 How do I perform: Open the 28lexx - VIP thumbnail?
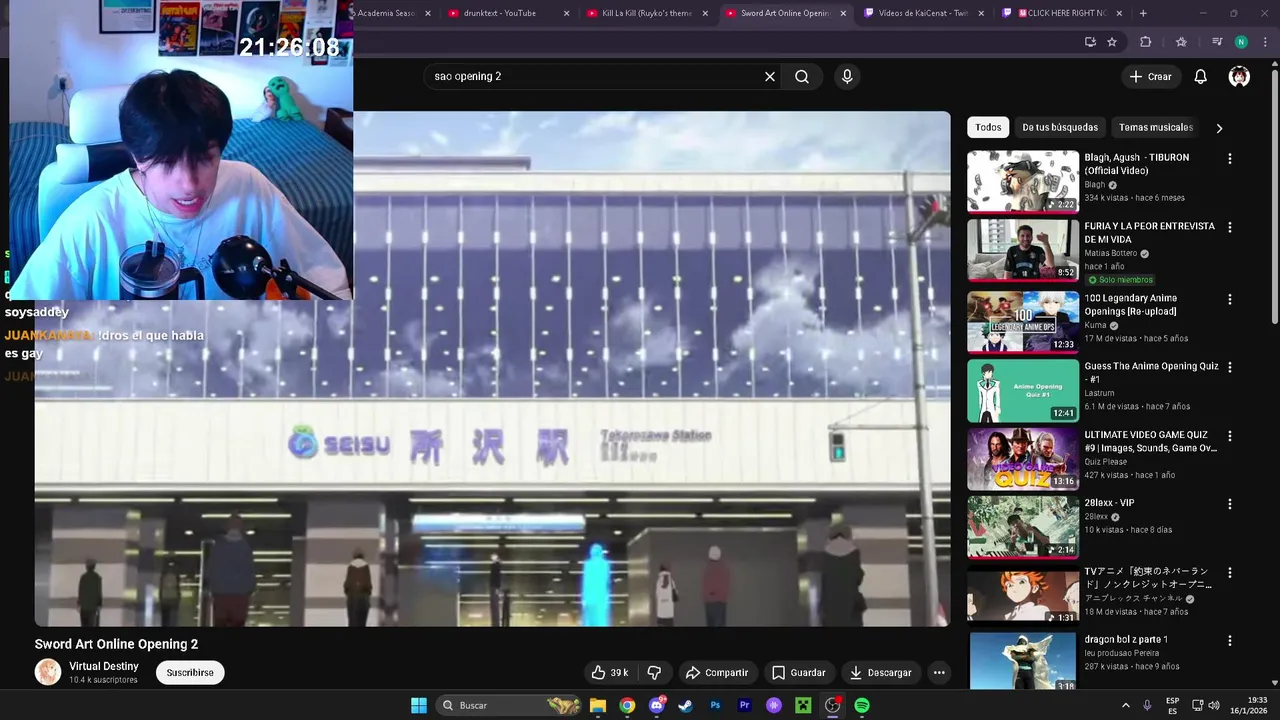click(x=1023, y=527)
